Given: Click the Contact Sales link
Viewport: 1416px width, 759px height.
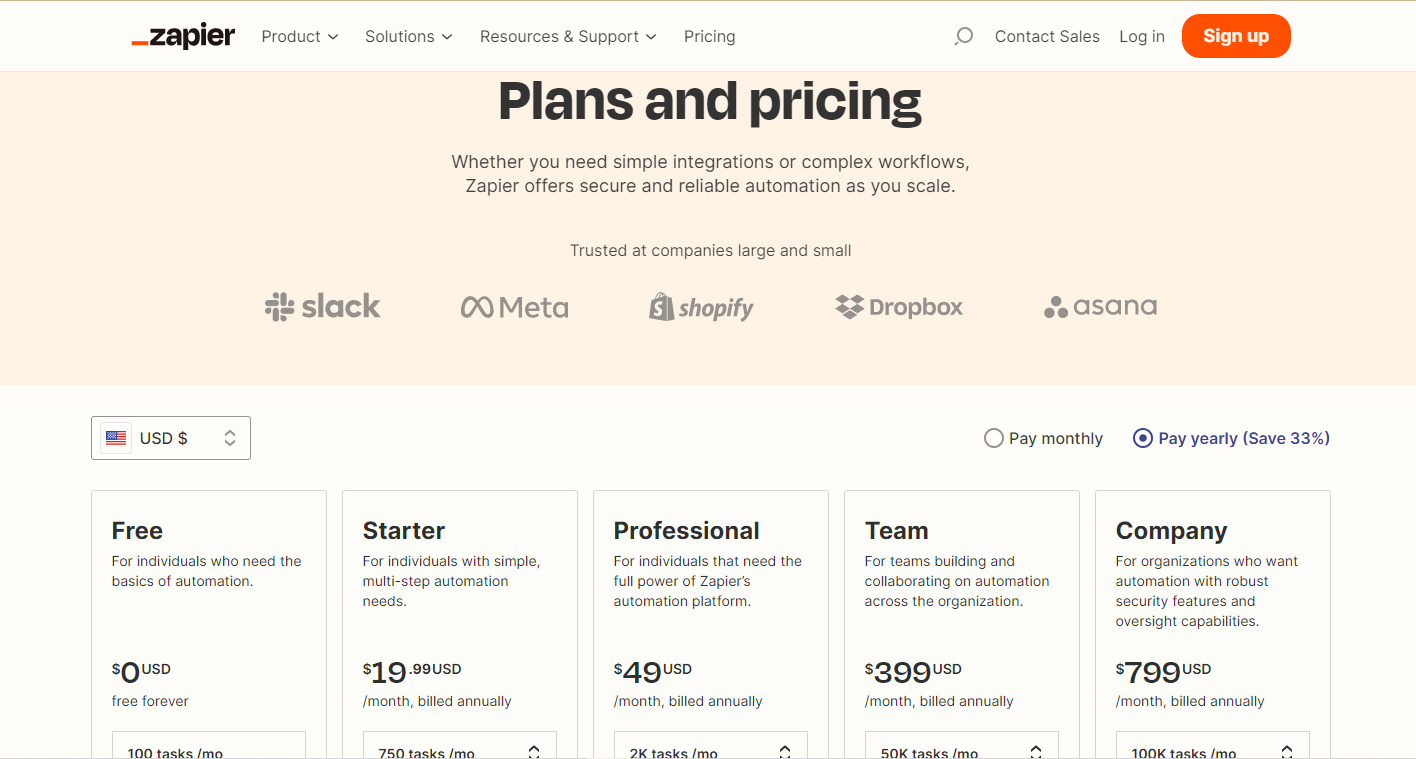Looking at the screenshot, I should tap(1047, 36).
